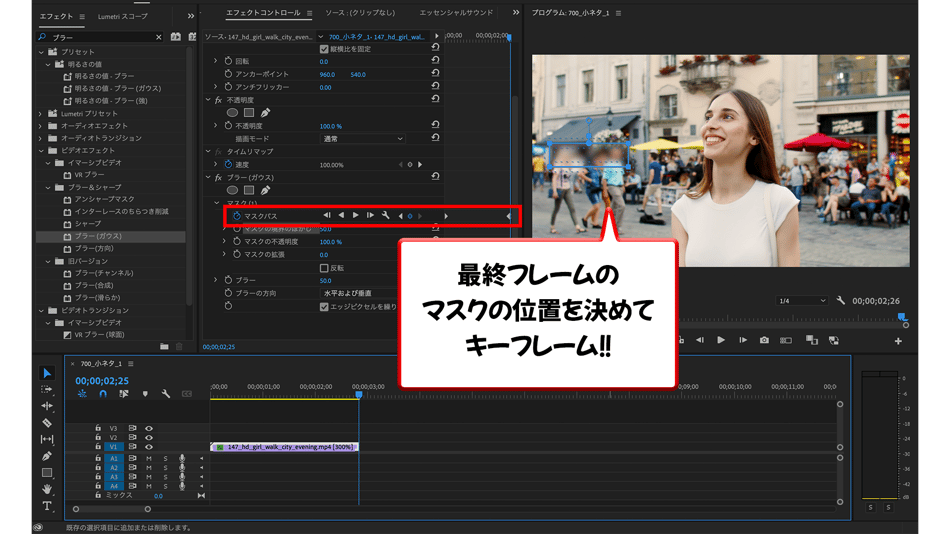
Task: Toggle the mask 反転 (invert) checkbox
Action: point(324,268)
